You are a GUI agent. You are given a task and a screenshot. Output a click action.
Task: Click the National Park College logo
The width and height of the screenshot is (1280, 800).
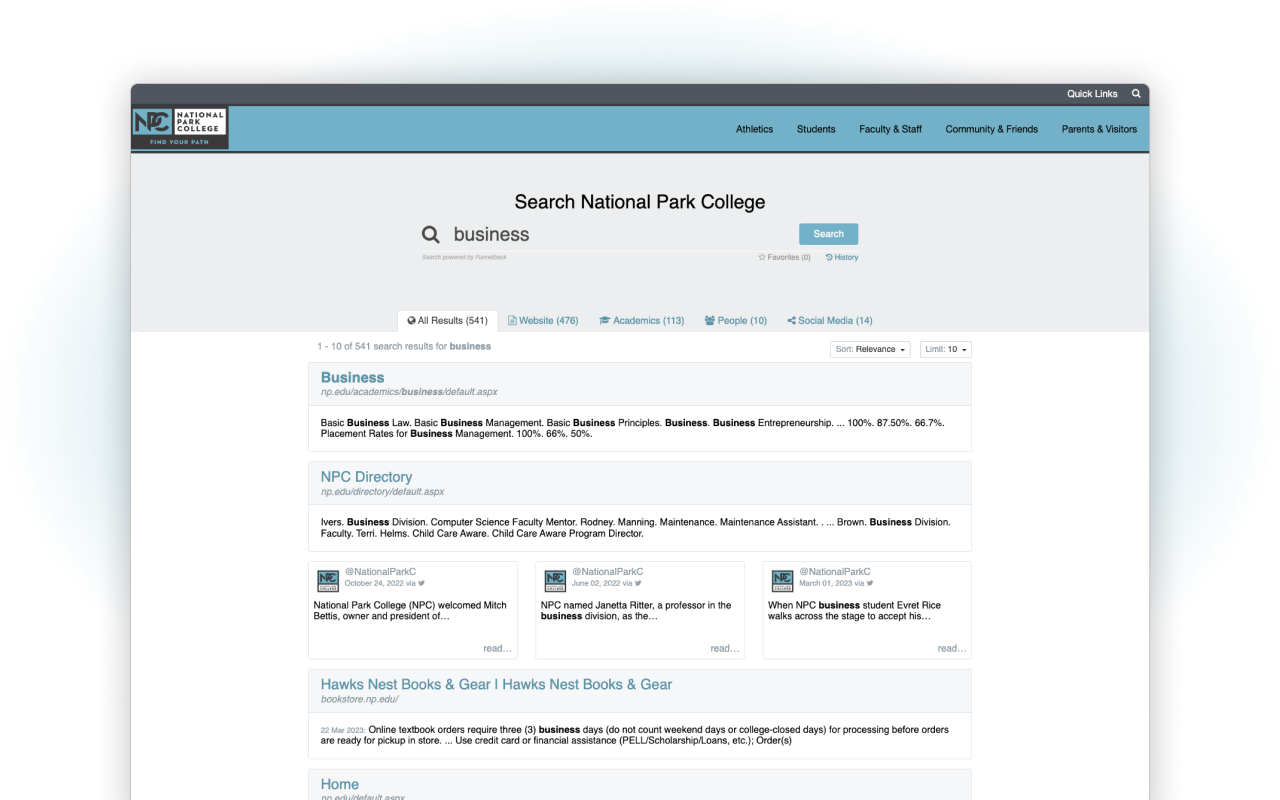pyautogui.click(x=180, y=128)
